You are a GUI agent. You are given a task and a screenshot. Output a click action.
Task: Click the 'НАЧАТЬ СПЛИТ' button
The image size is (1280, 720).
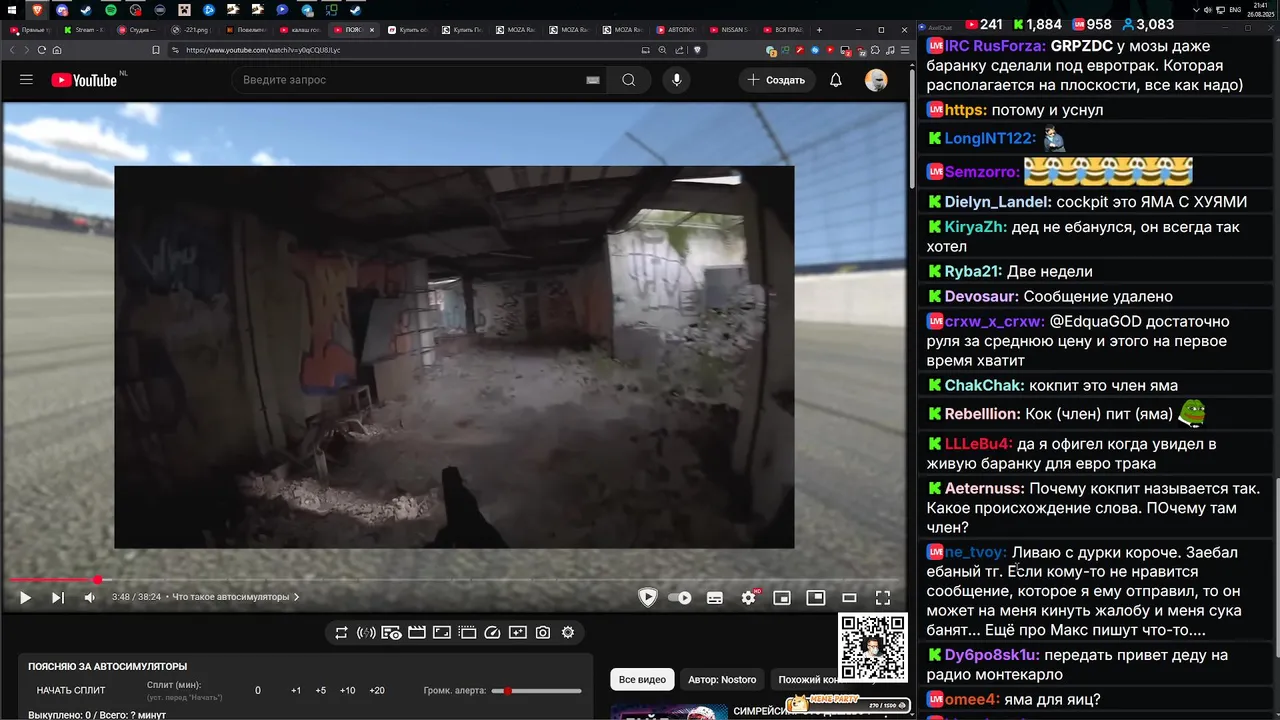click(x=71, y=690)
